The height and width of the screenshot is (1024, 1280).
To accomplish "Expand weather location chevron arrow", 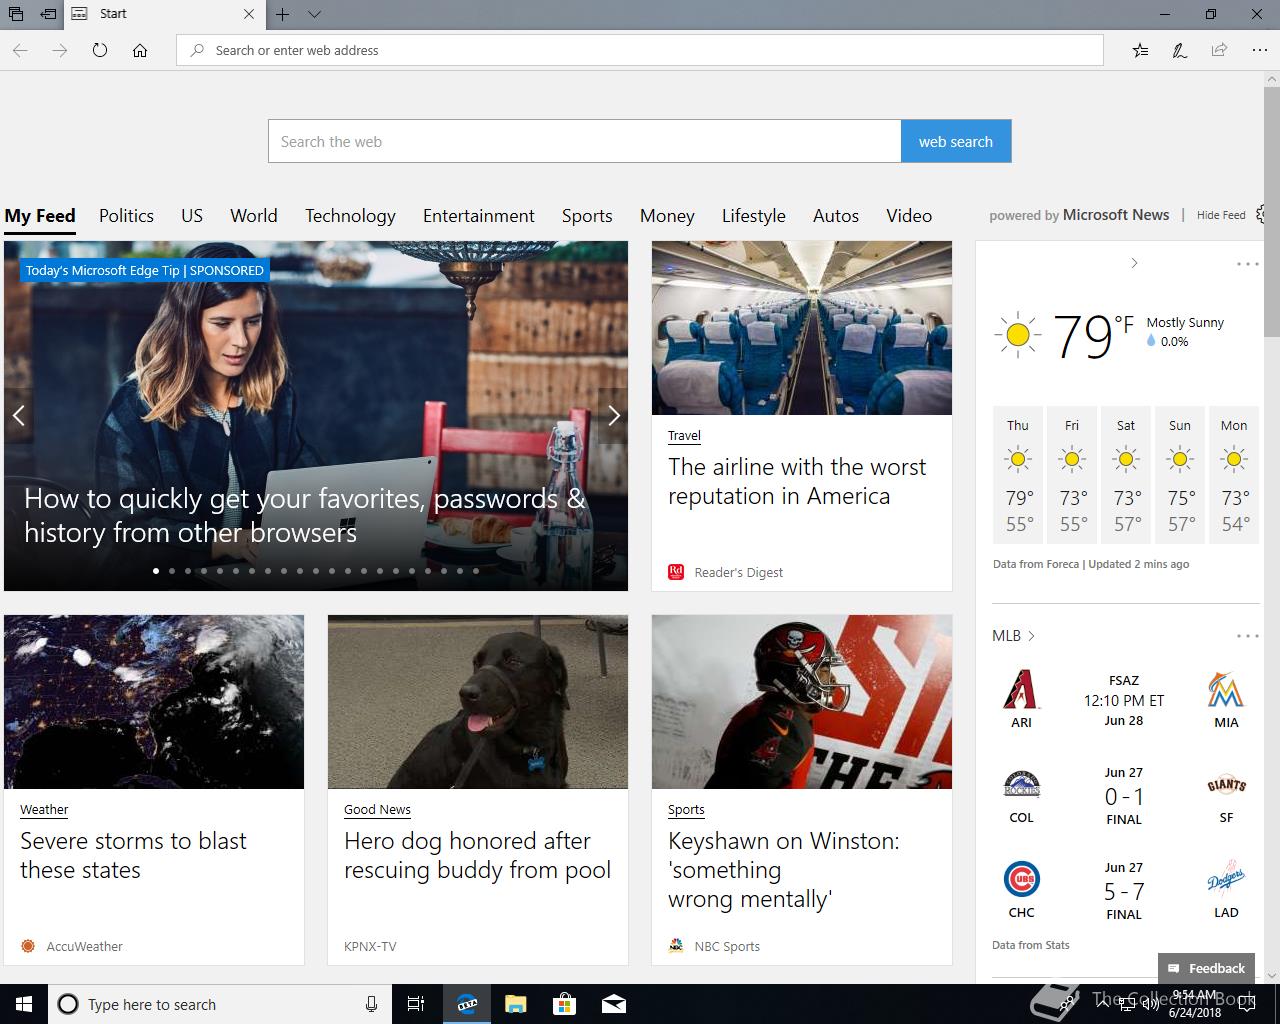I will [x=1134, y=263].
